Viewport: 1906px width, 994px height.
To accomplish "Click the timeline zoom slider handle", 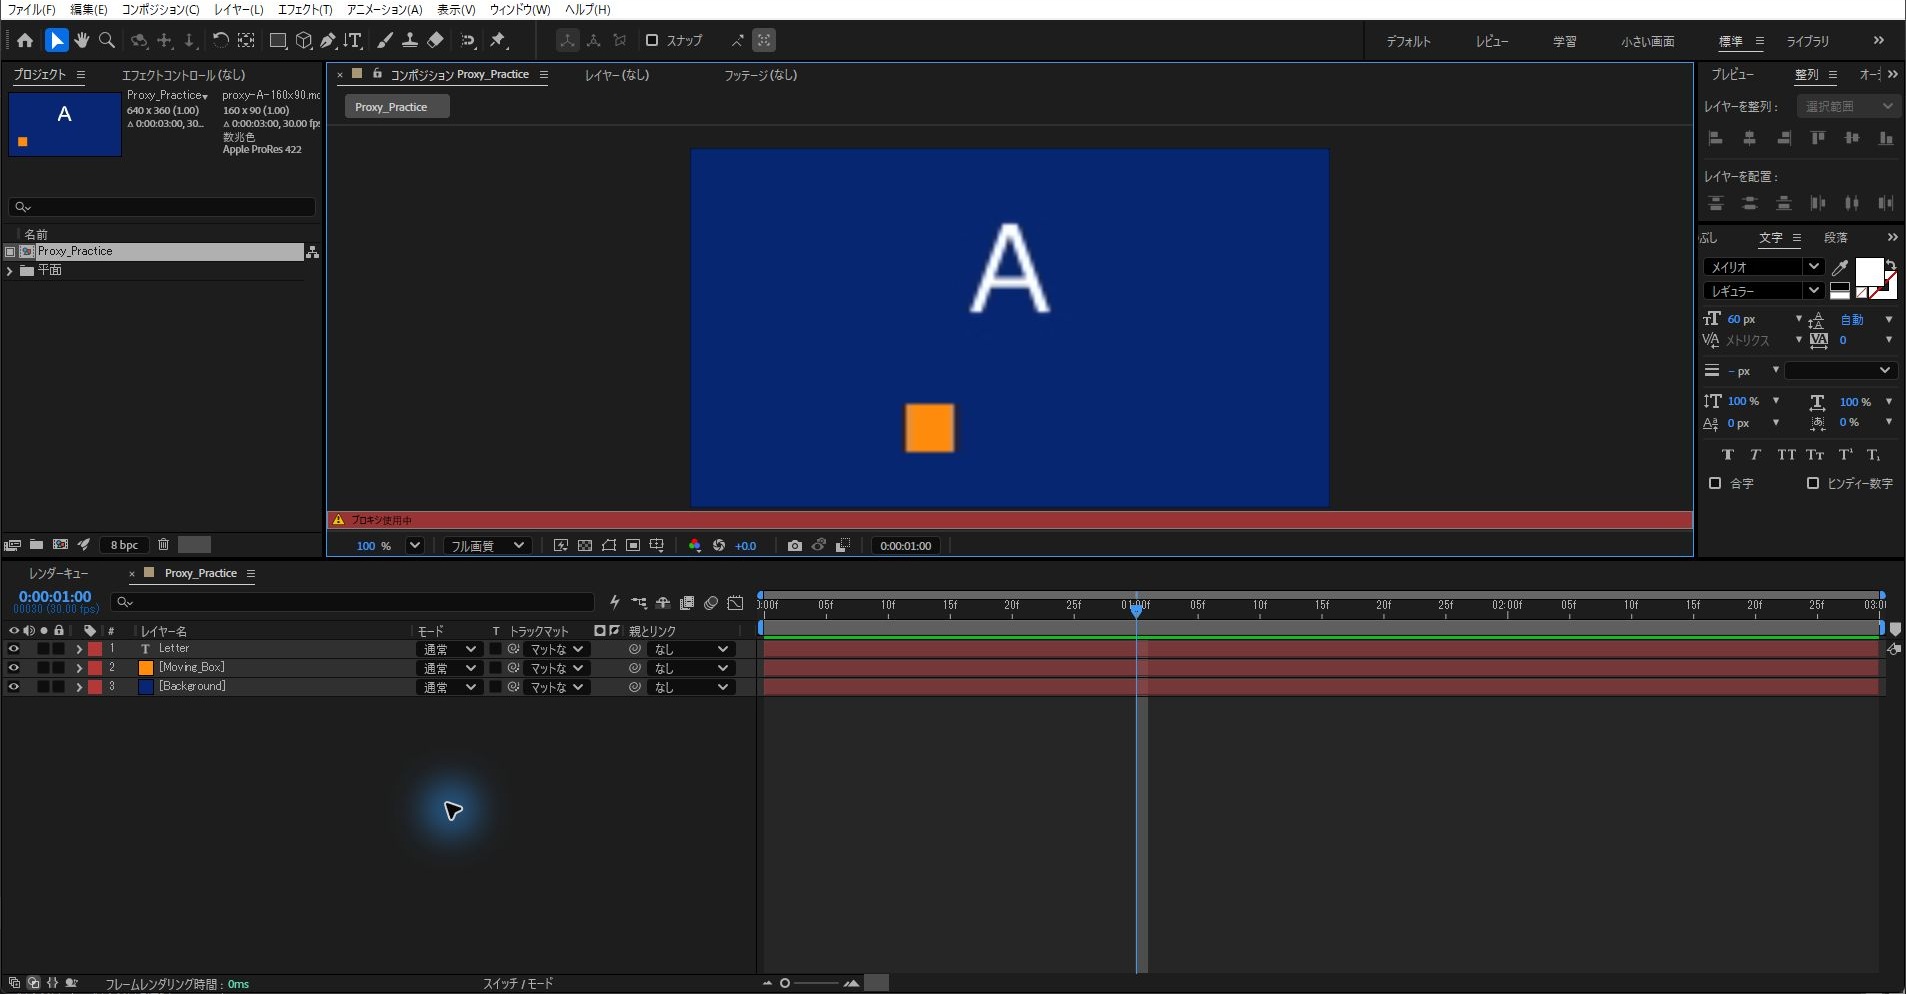I will click(785, 983).
